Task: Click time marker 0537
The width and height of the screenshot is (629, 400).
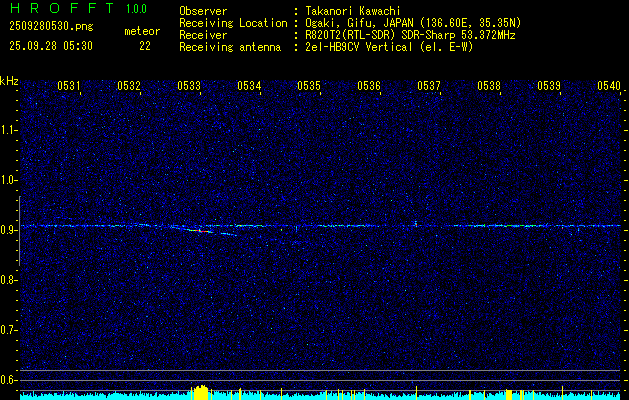Action: [x=429, y=86]
